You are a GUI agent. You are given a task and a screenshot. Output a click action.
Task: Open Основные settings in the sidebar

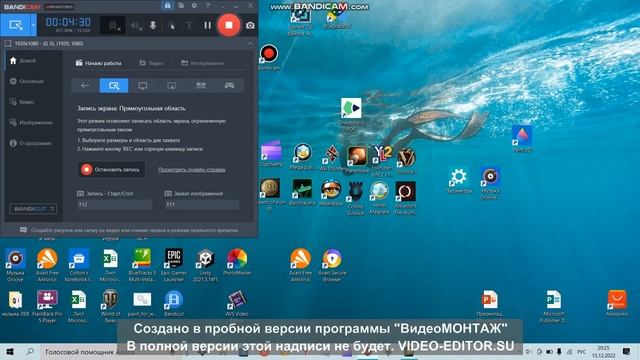(x=27, y=81)
